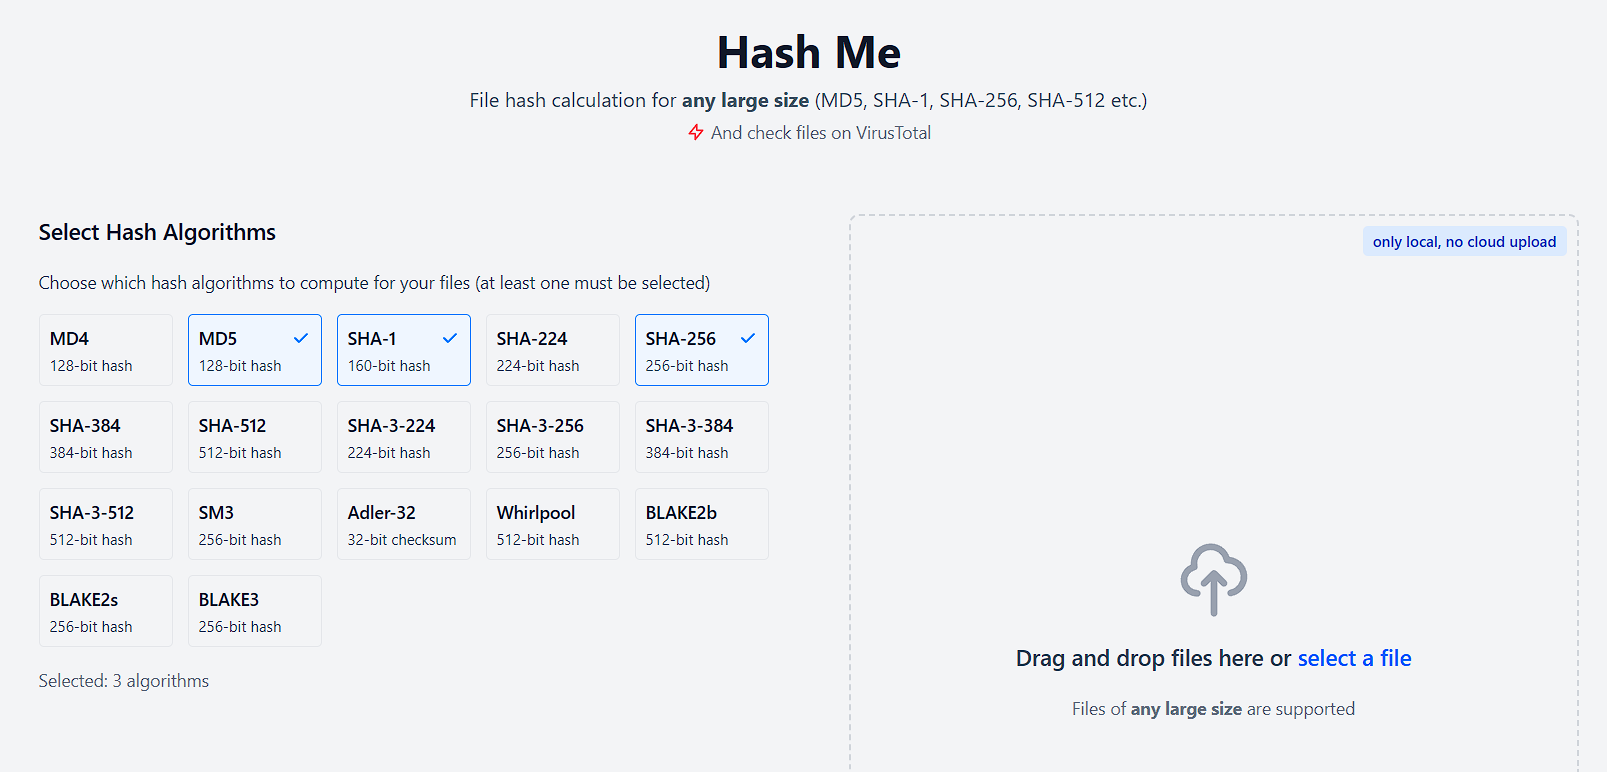Select the BLAKE3 algorithm
1607x772 pixels.
click(x=254, y=610)
